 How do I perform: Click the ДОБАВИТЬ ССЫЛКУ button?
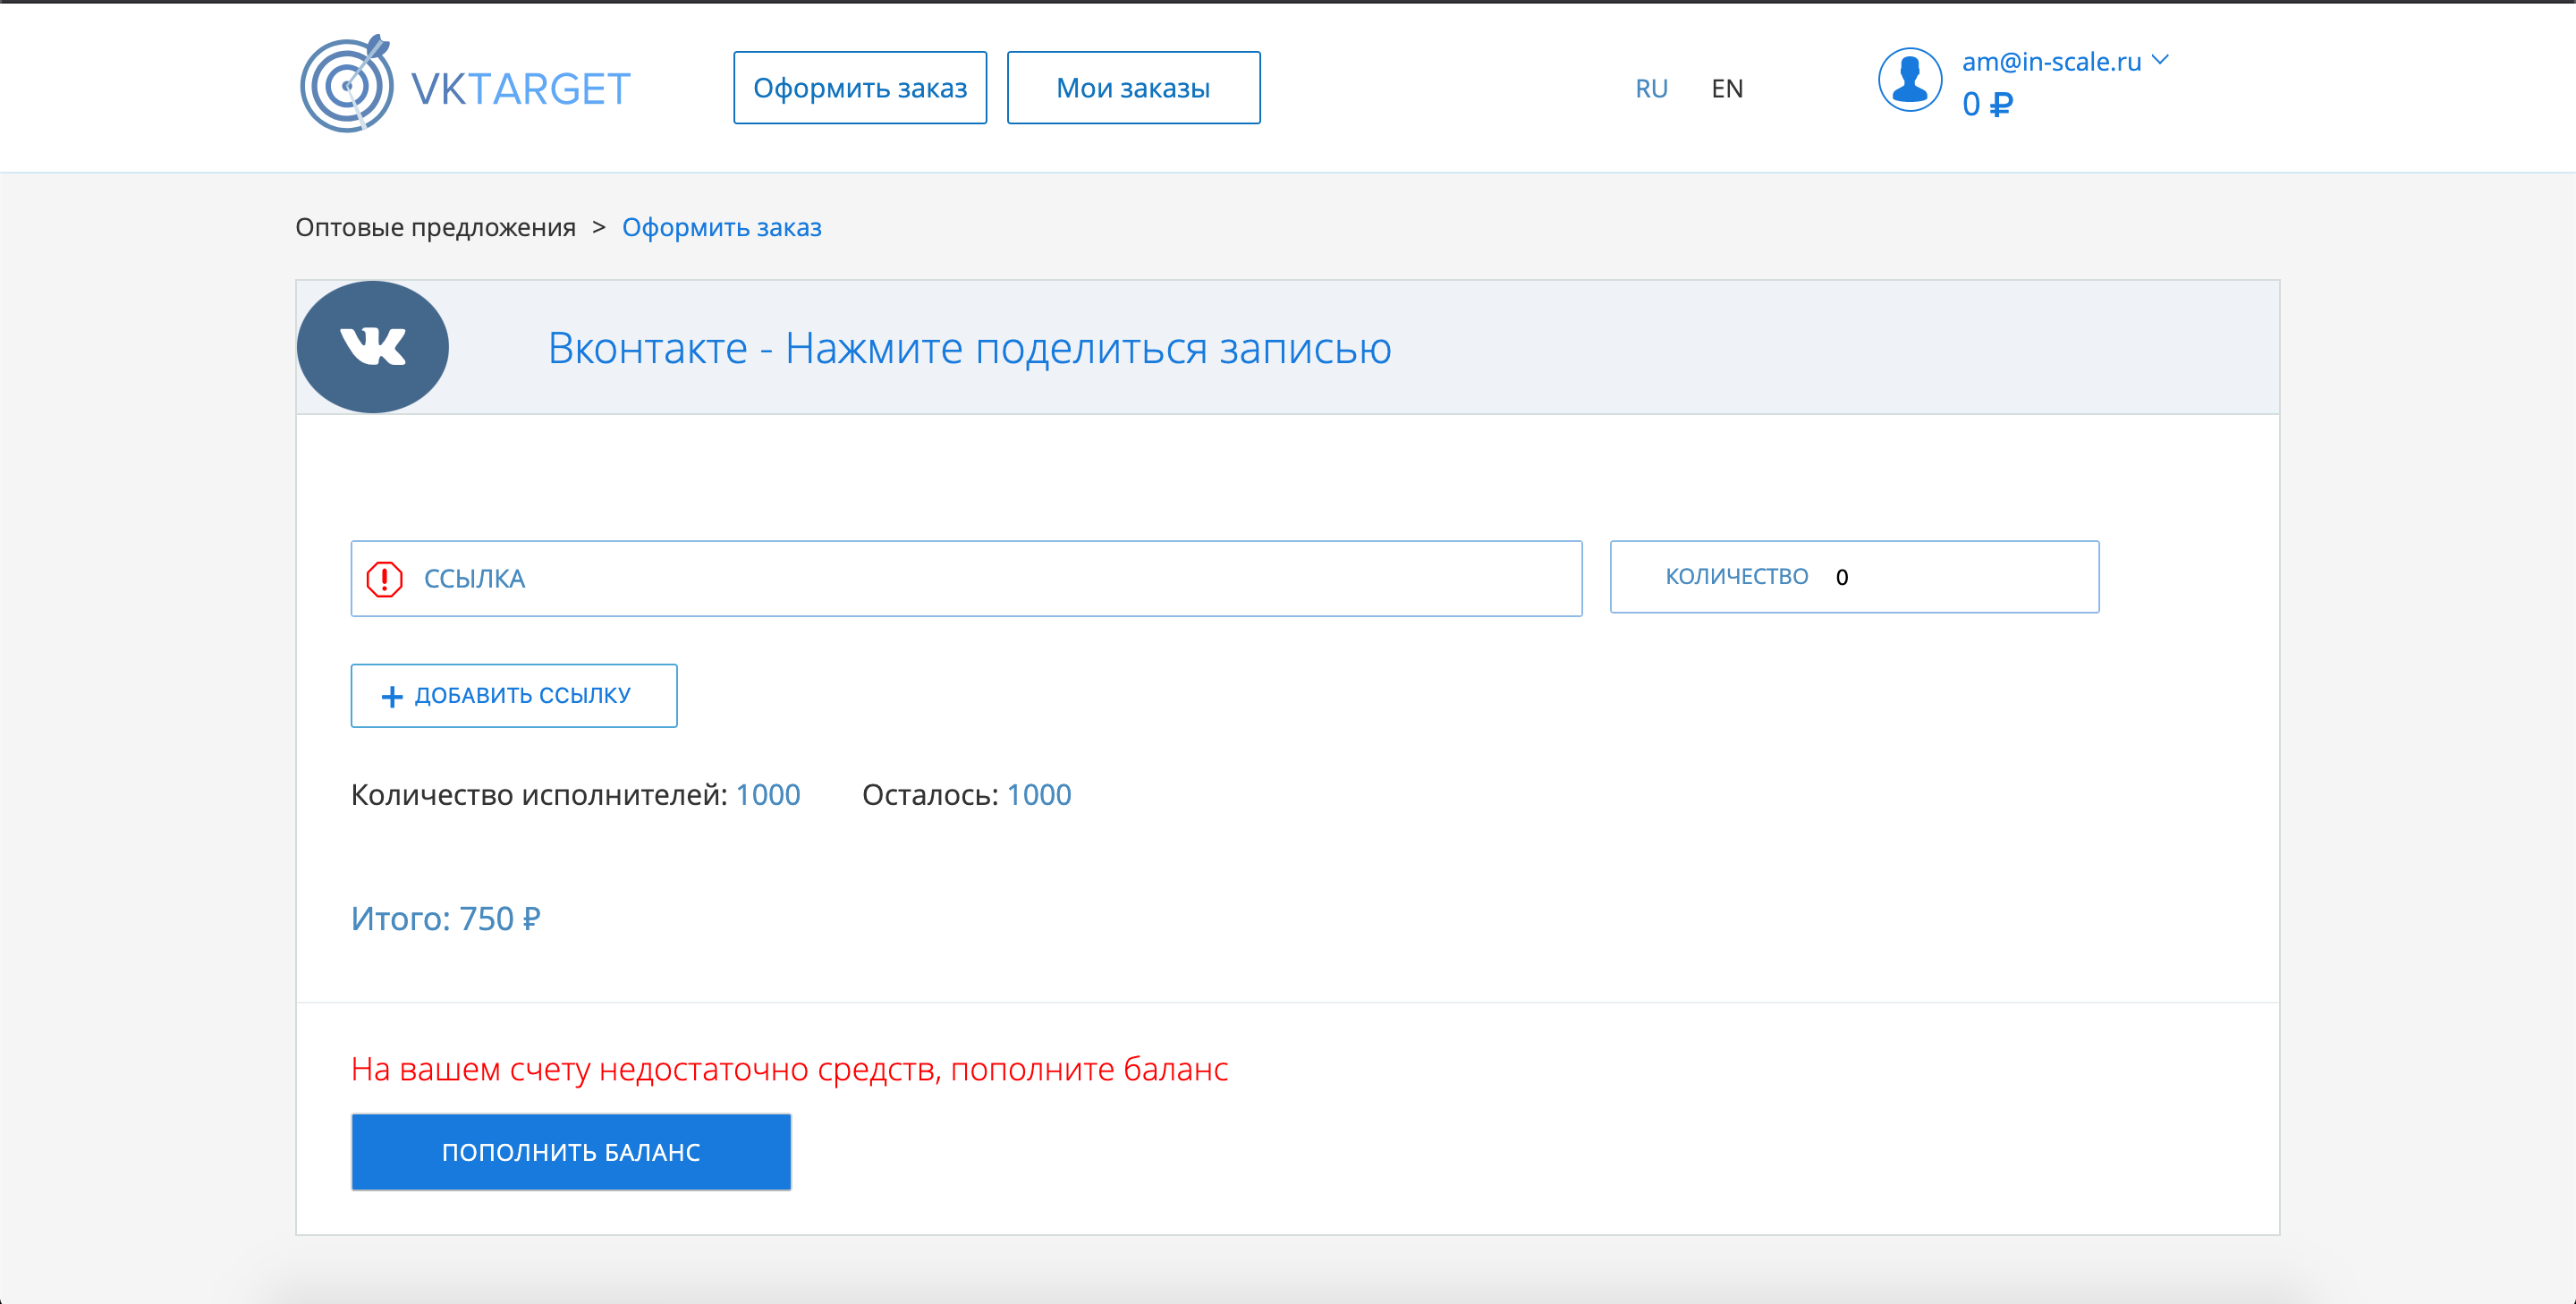tap(514, 696)
